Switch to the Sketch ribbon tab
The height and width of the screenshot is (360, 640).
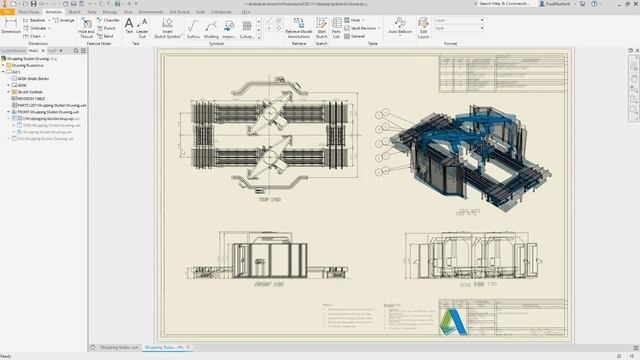tap(74, 12)
